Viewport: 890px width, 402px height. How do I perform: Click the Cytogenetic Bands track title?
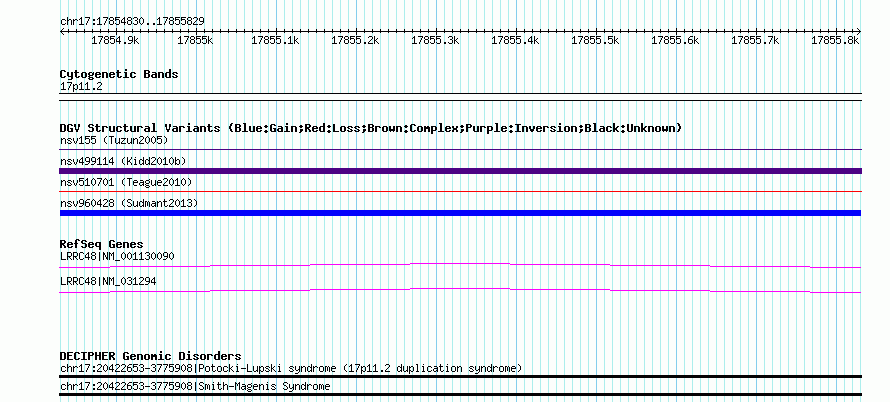(x=119, y=74)
